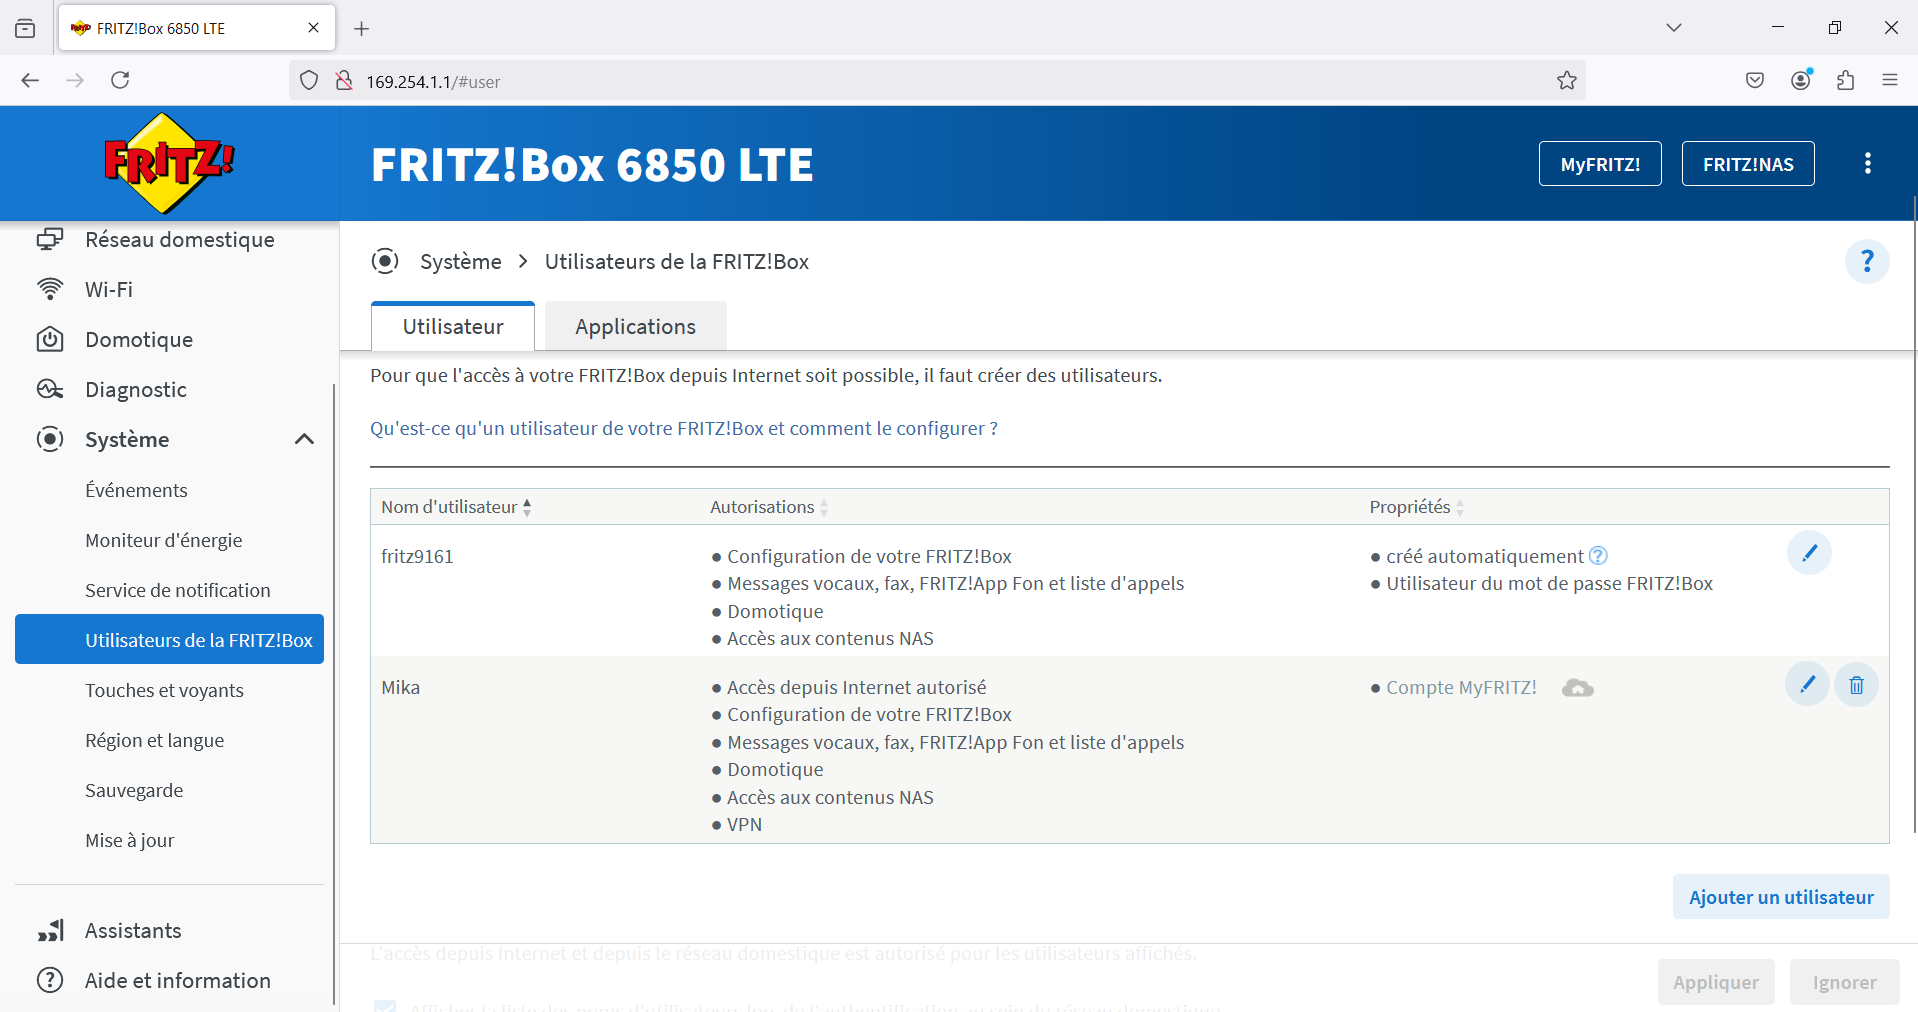The width and height of the screenshot is (1918, 1012).
Task: Click the FRITZ! logo
Action: 169,163
